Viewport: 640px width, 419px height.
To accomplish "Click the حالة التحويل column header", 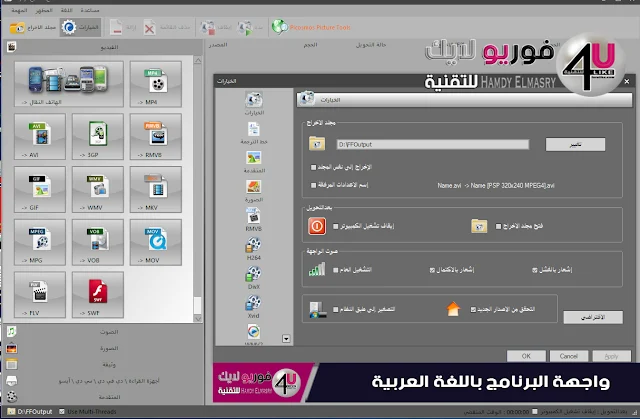I will (371, 45).
